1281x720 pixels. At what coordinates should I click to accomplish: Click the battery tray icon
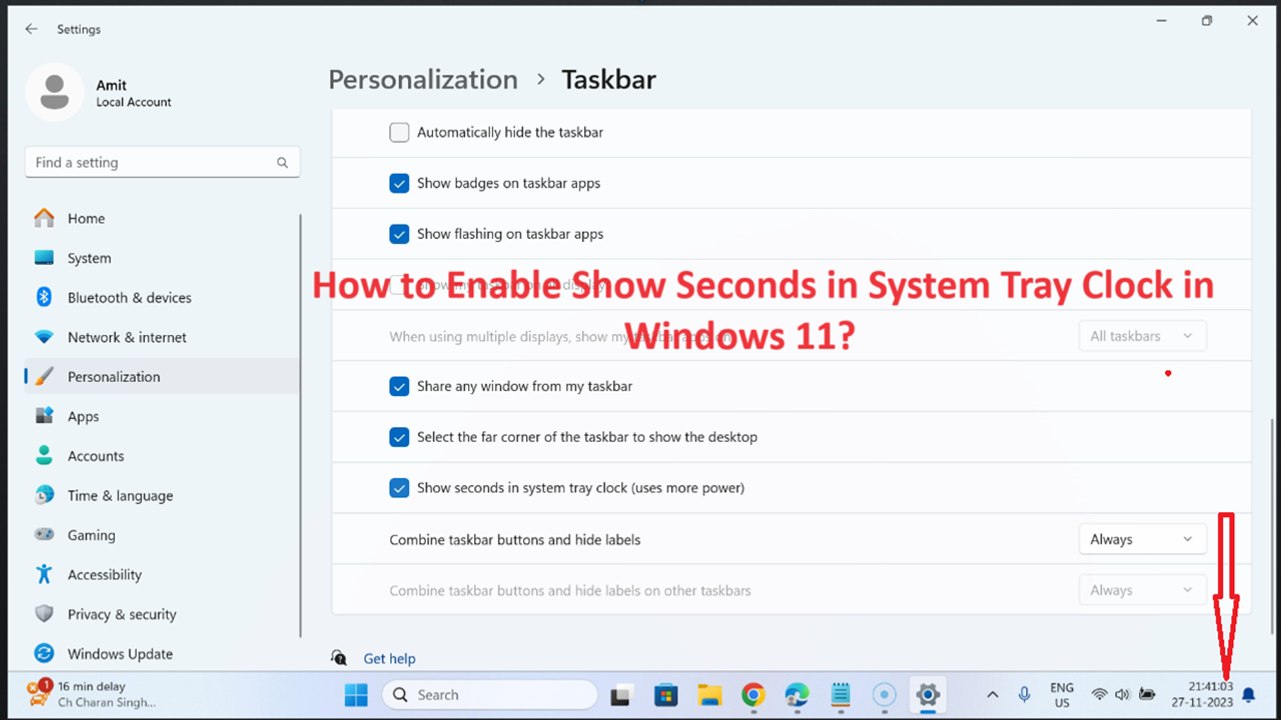point(1147,694)
